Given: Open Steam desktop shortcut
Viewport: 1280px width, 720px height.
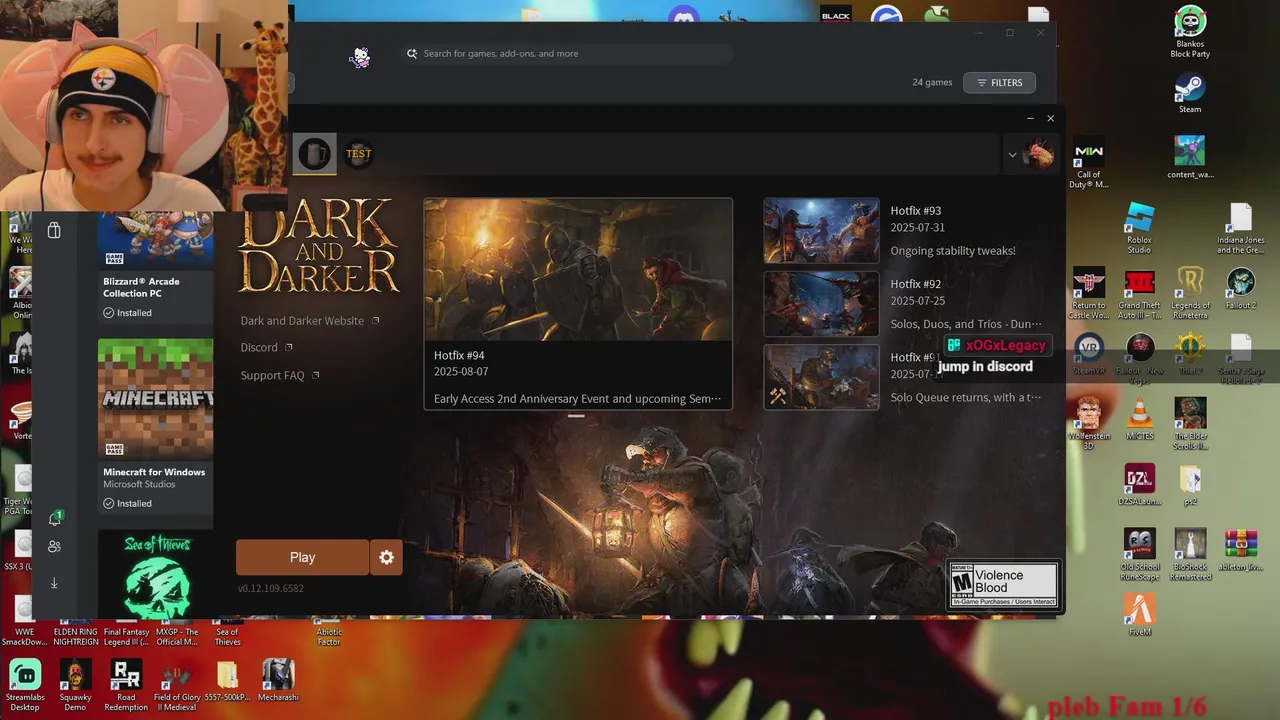Looking at the screenshot, I should point(1189,93).
